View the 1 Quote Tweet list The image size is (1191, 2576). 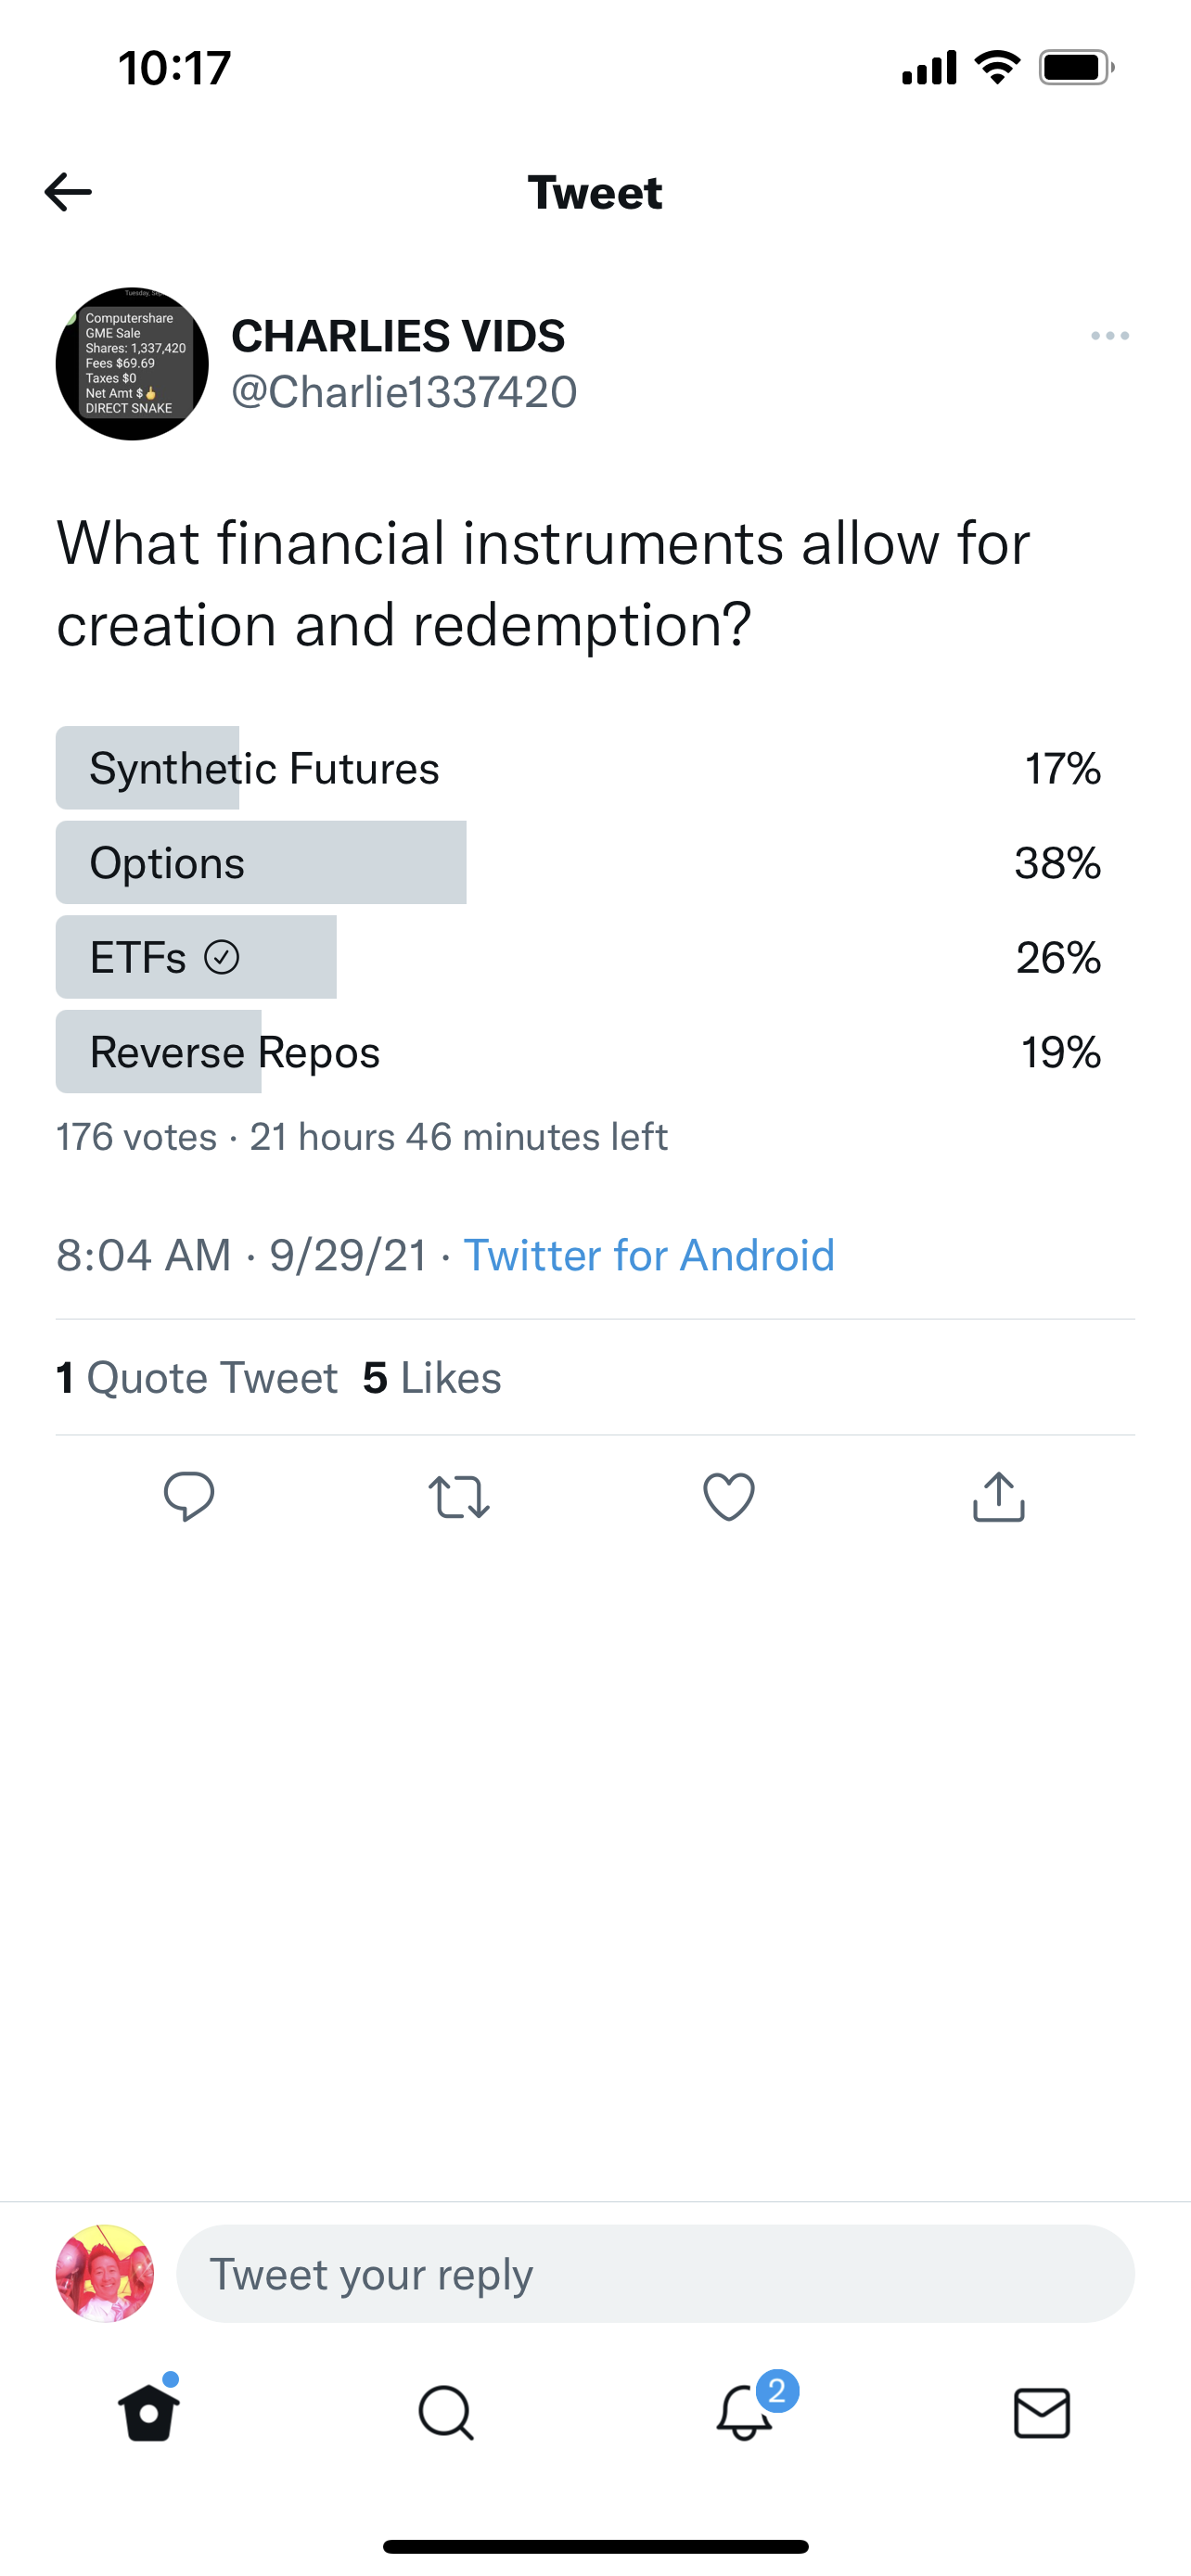click(x=197, y=1378)
